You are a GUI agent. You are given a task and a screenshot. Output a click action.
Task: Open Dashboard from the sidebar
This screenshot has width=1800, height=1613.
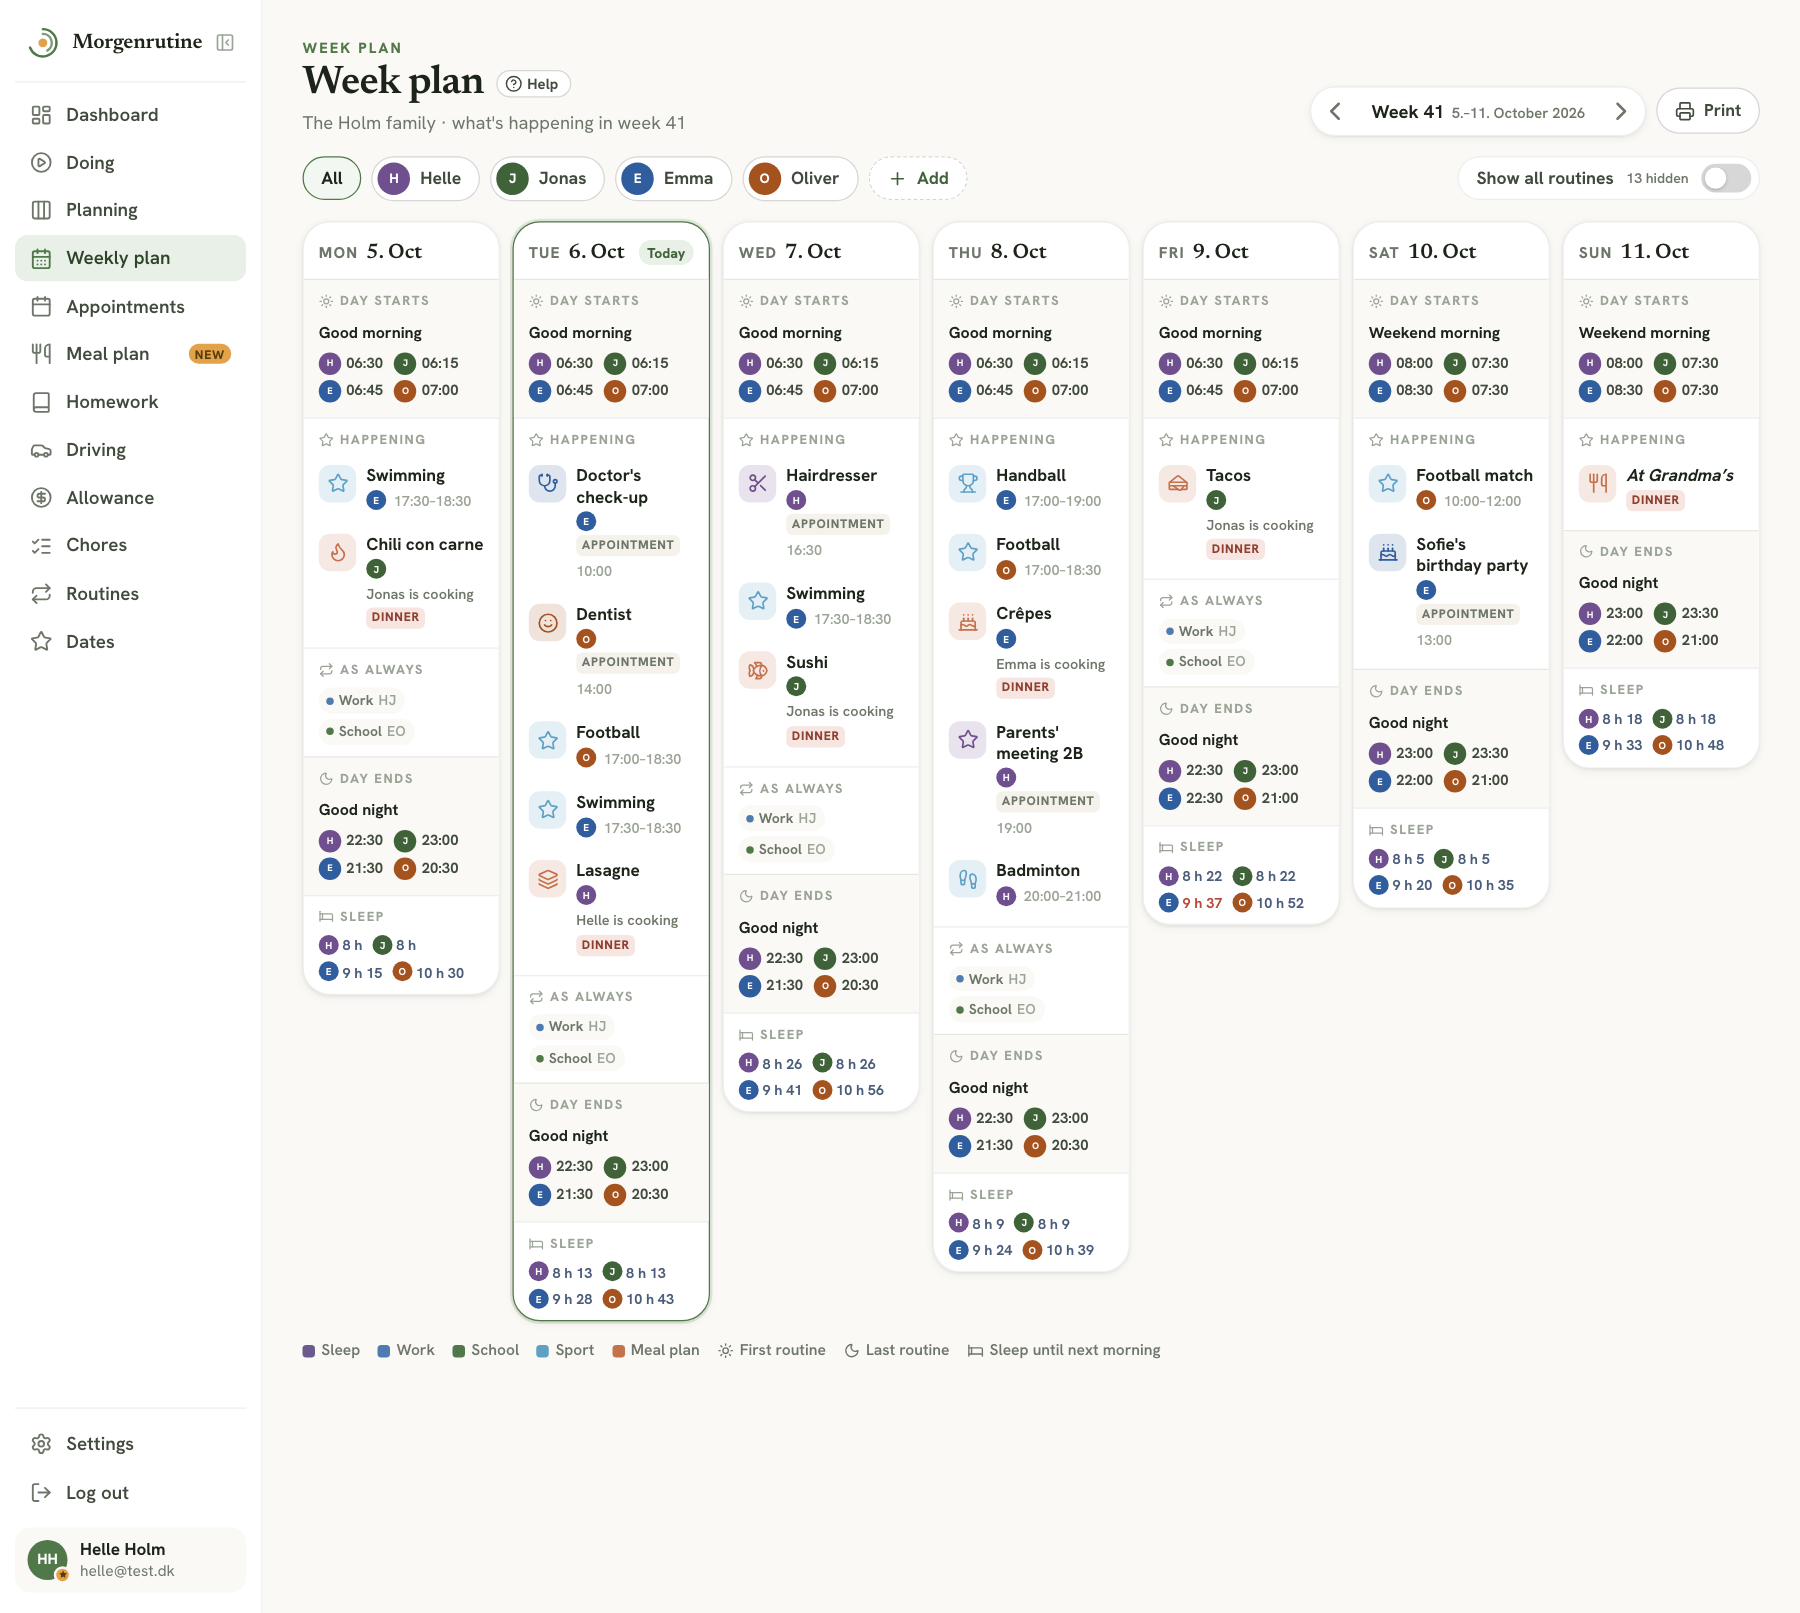(x=130, y=115)
